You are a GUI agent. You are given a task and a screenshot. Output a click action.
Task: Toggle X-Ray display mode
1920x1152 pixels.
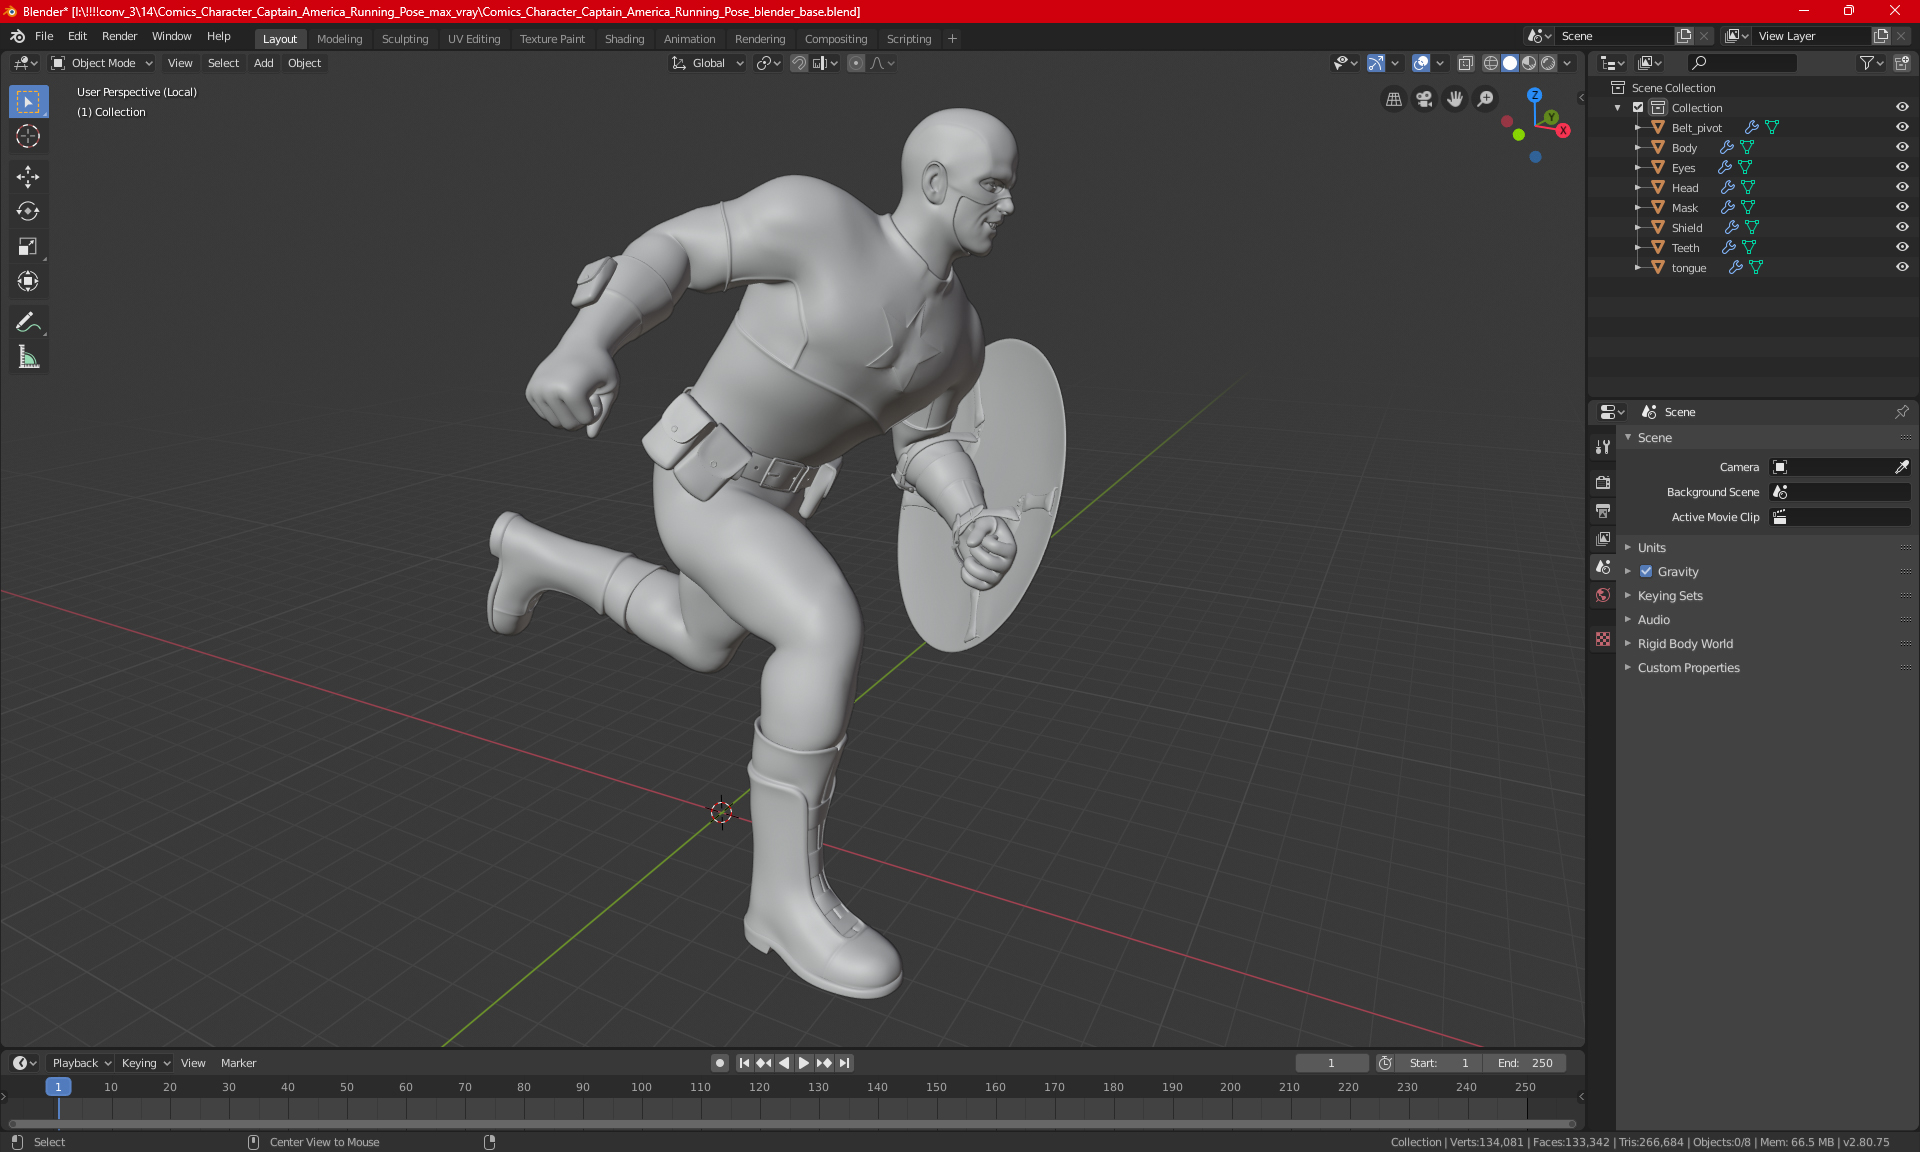click(1465, 63)
